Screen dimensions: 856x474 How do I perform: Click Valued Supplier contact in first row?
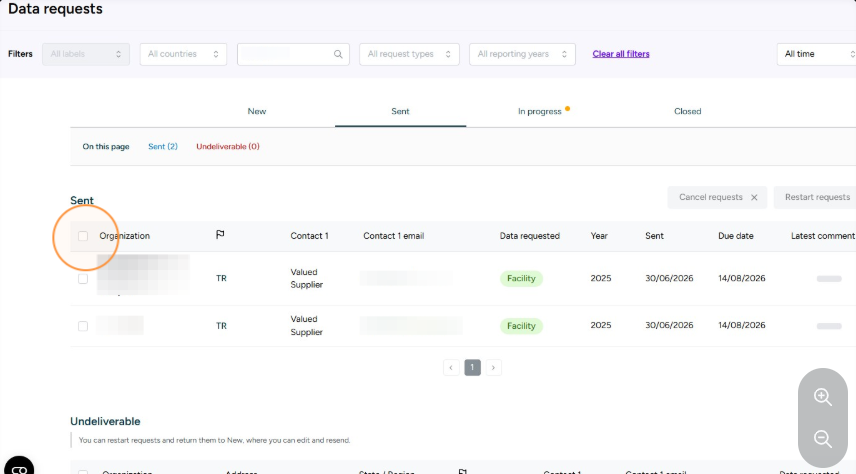(x=306, y=279)
